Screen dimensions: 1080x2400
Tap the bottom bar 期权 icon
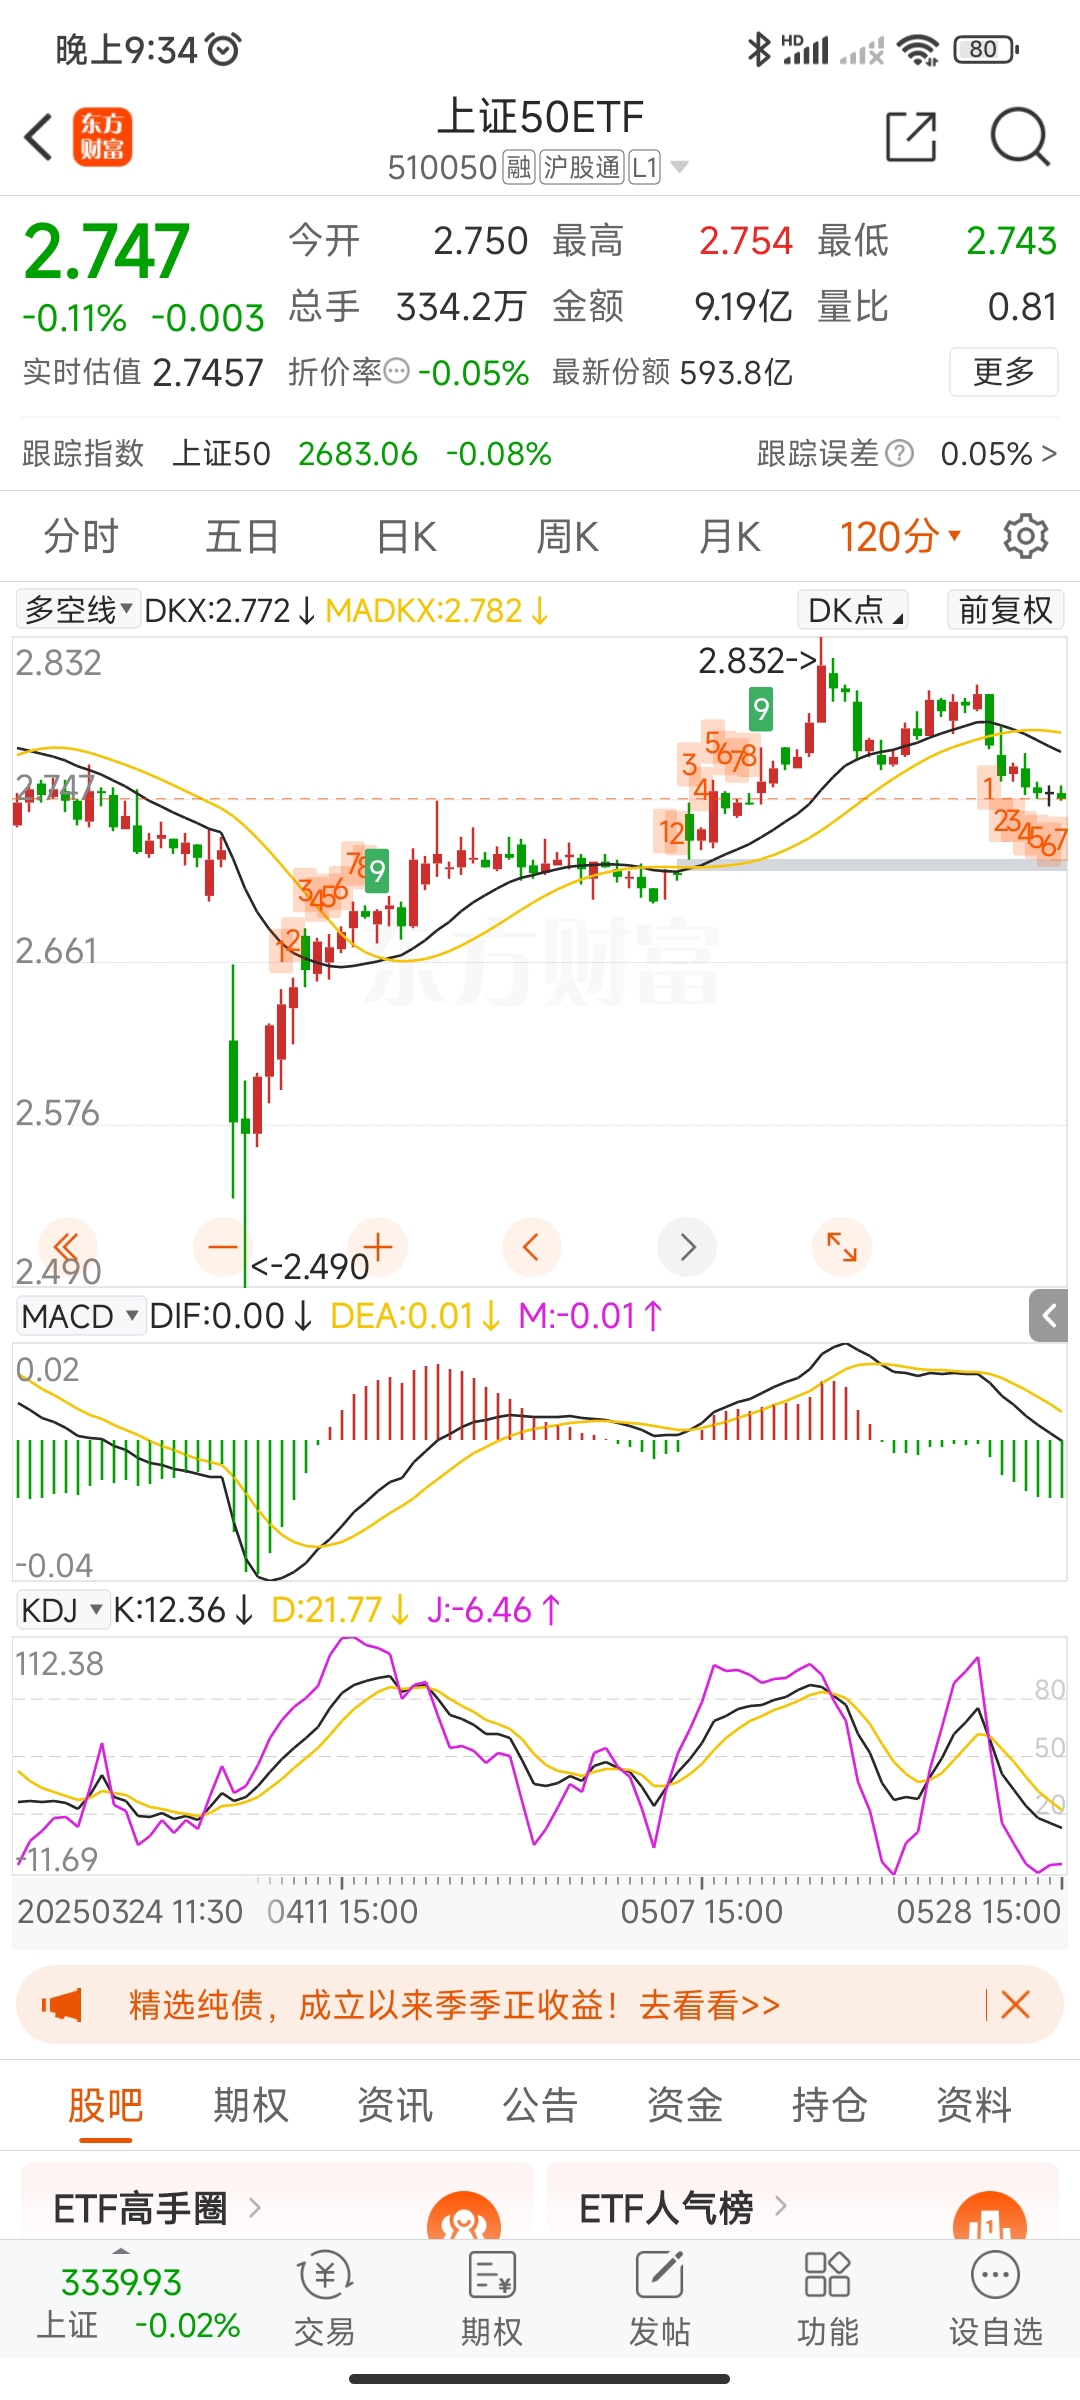(x=491, y=2299)
